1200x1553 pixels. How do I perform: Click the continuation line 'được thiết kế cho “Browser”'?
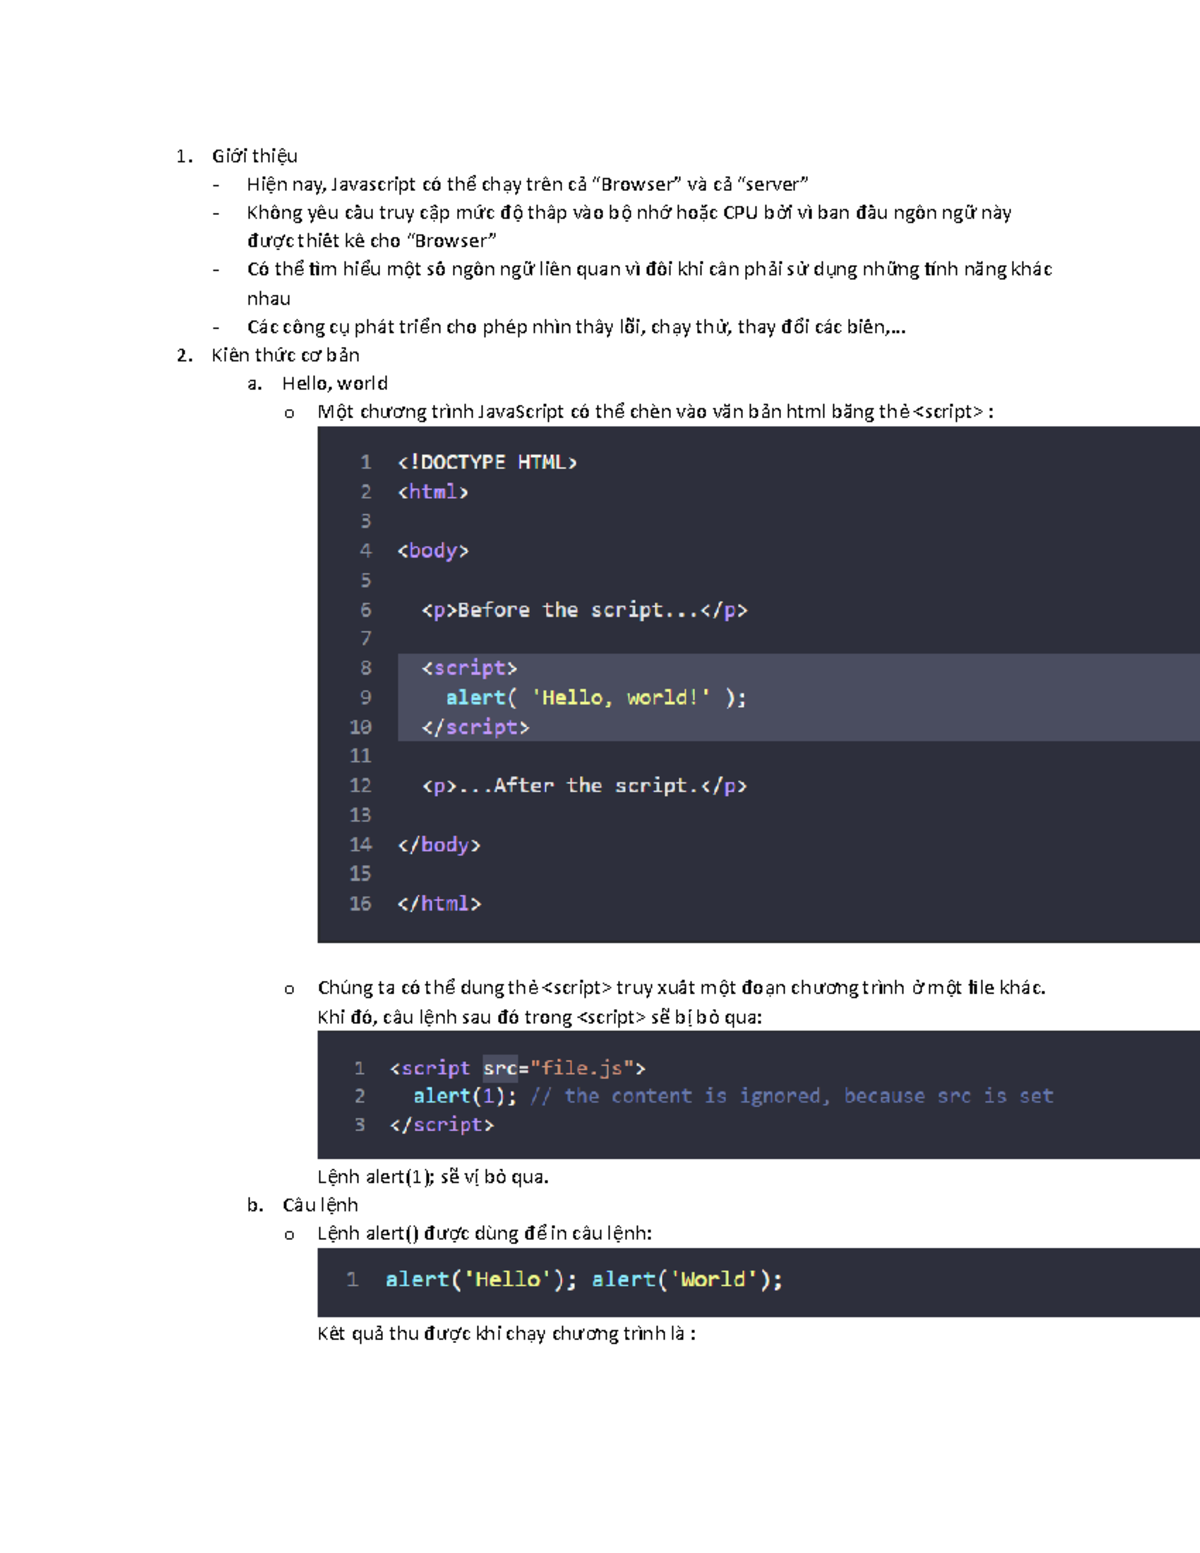tap(371, 241)
